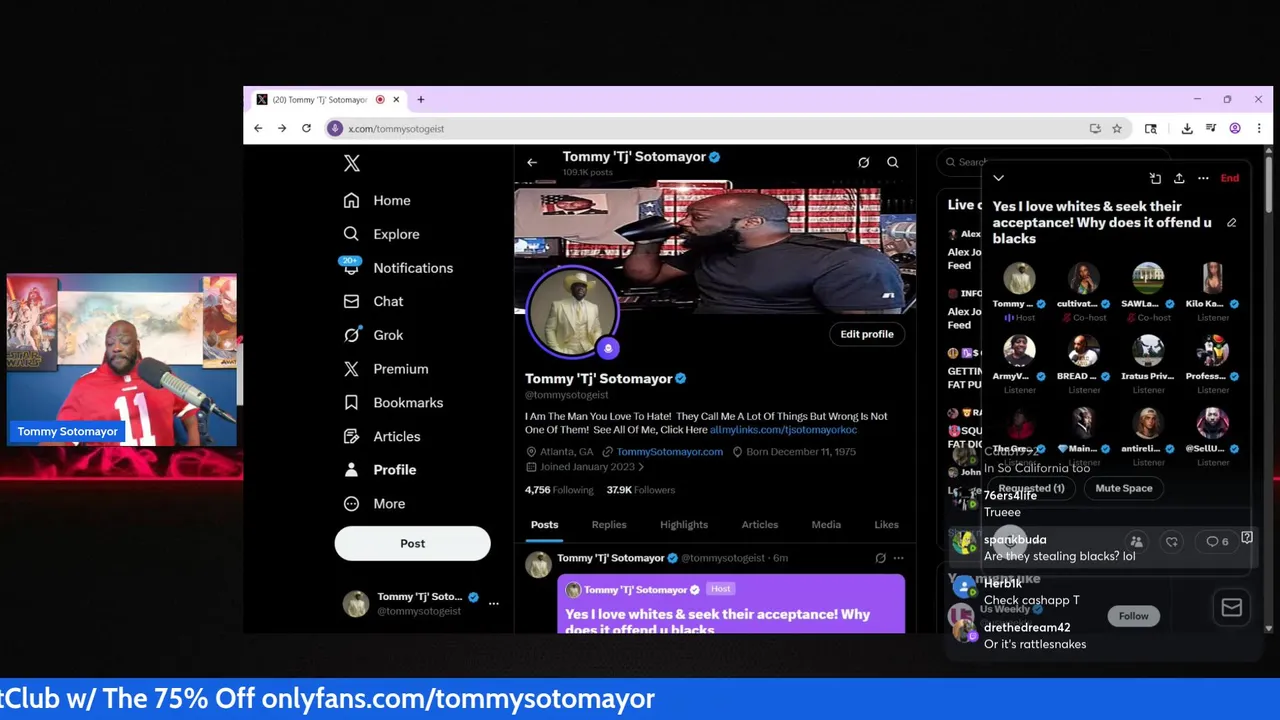1280x720 pixels.
Task: Click the browser forward navigation arrow
Action: pos(282,128)
